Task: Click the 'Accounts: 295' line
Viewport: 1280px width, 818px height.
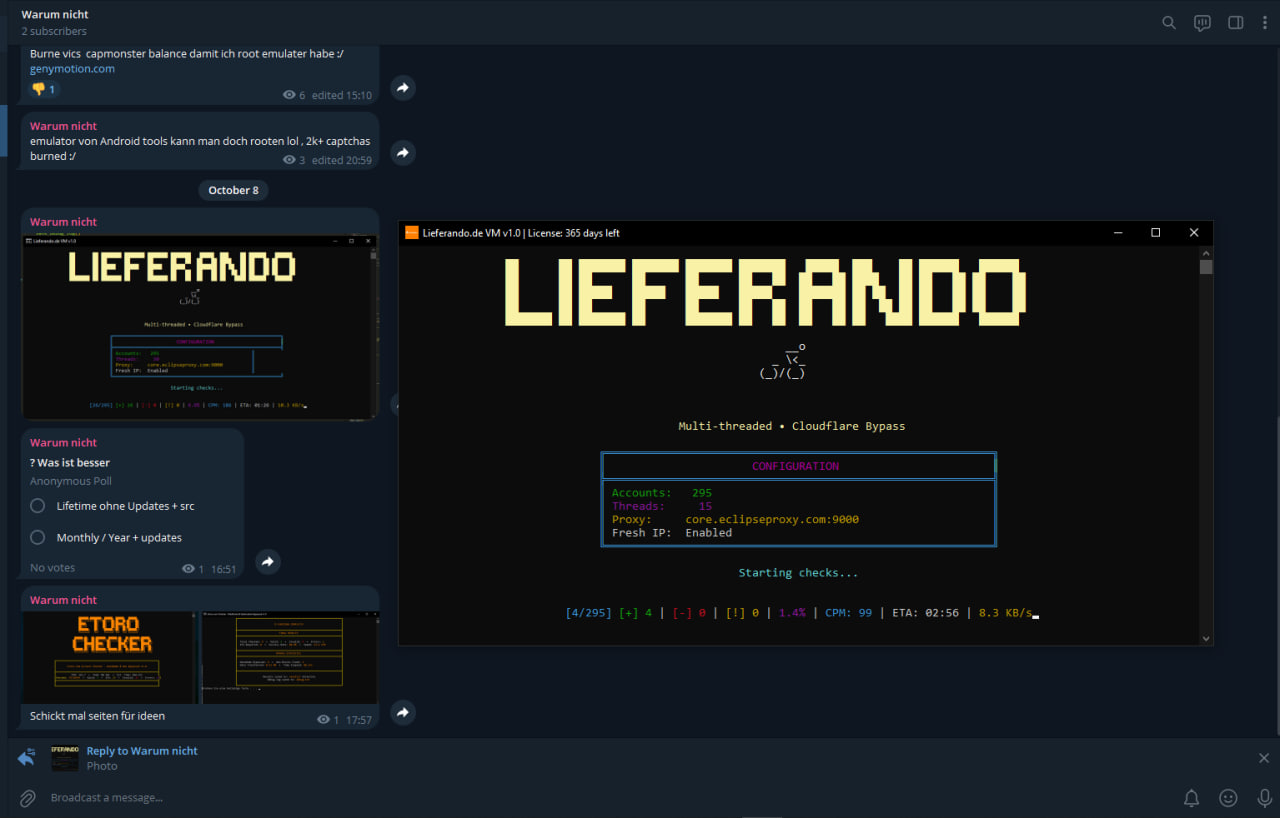Action: [x=662, y=493]
